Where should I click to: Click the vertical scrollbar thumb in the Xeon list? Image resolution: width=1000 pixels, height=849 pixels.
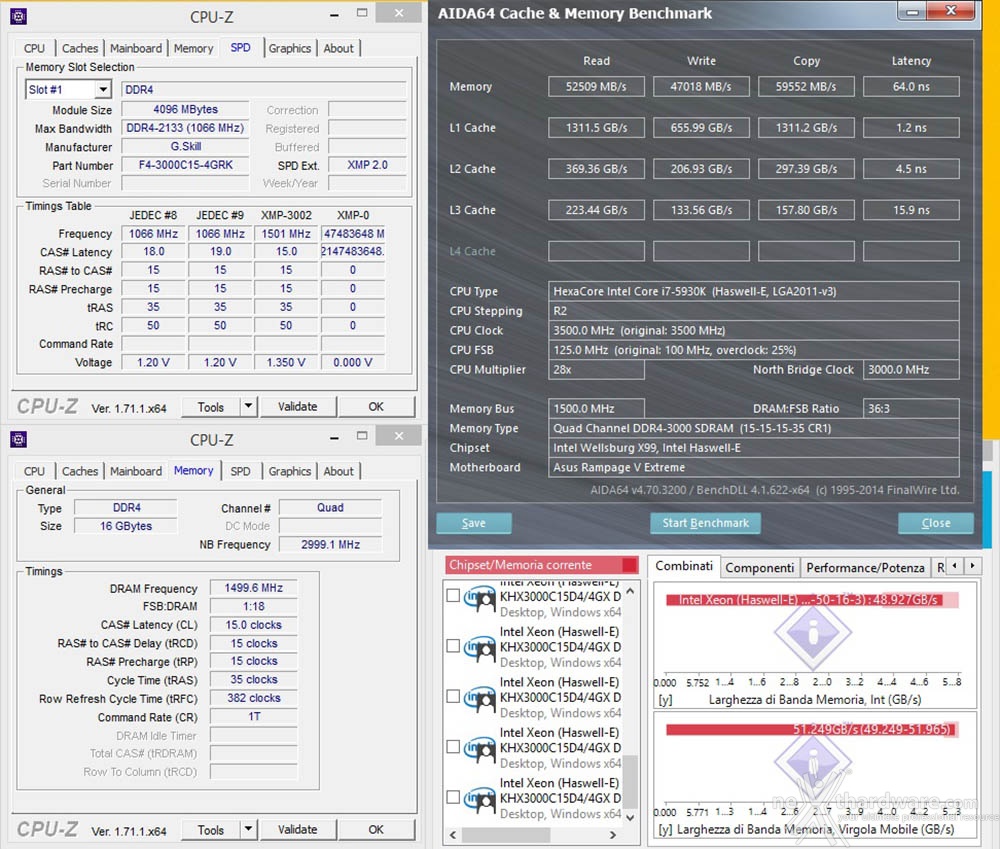tap(630, 781)
